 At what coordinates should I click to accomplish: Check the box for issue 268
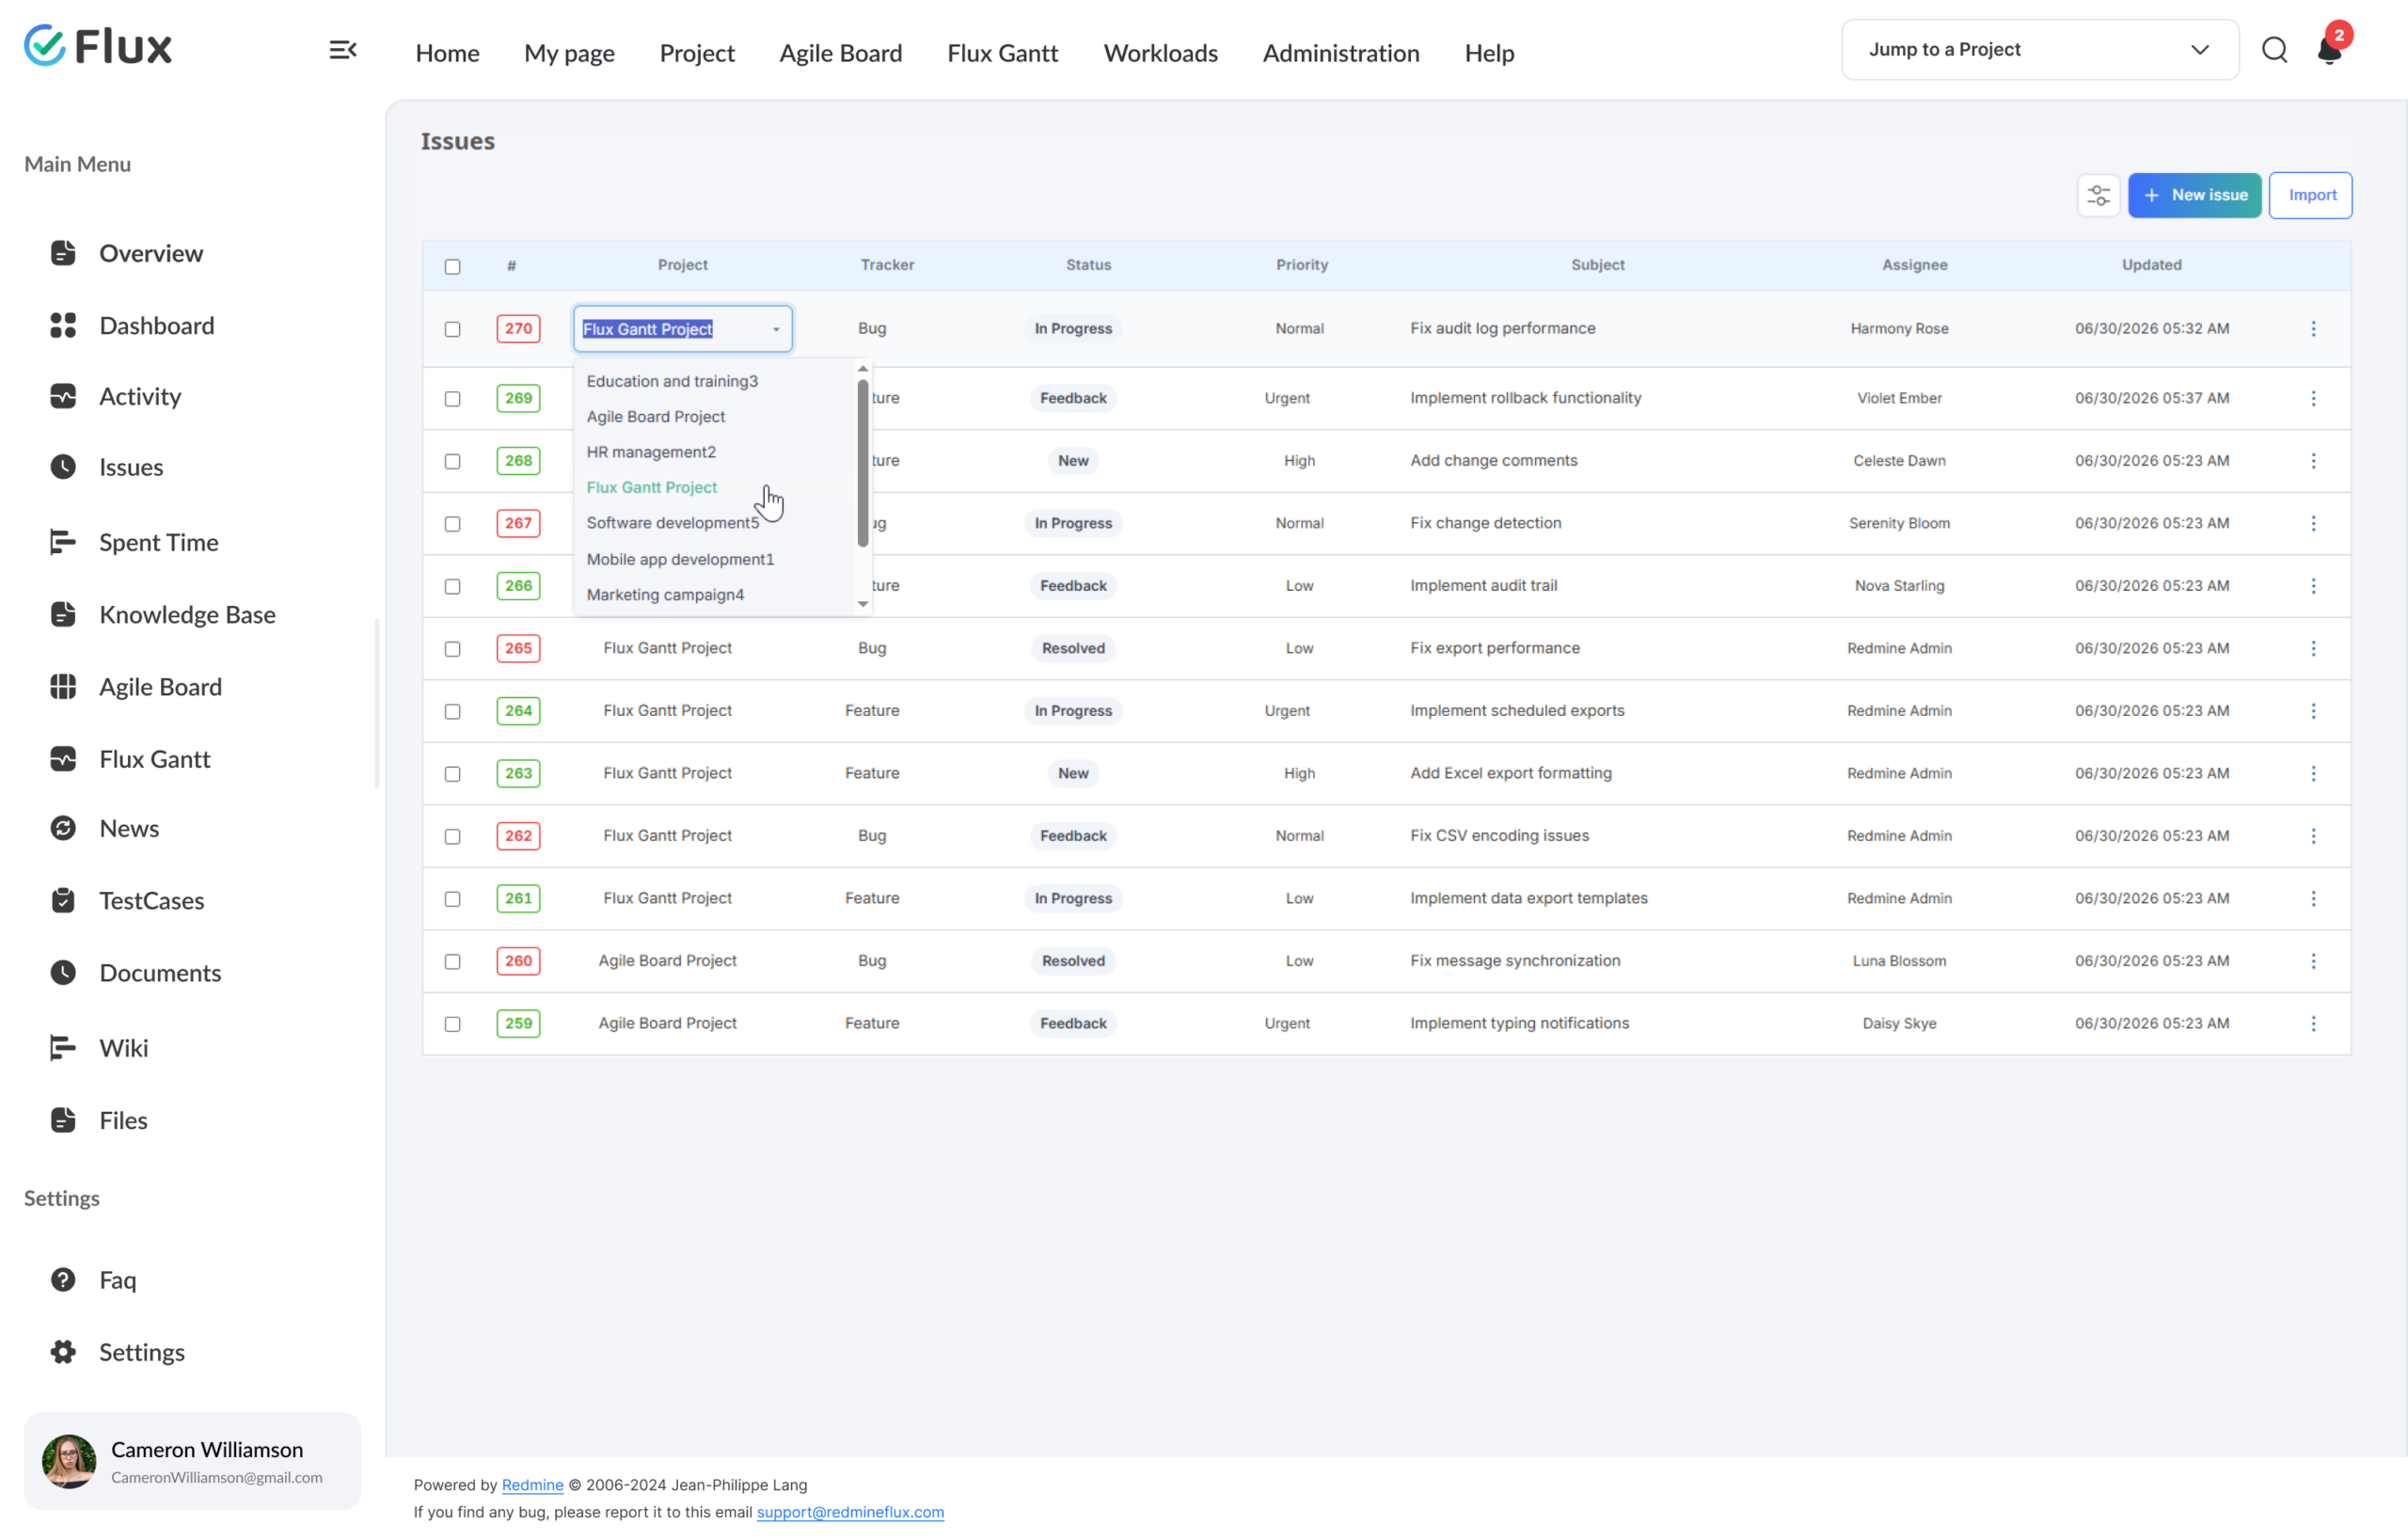(x=452, y=461)
